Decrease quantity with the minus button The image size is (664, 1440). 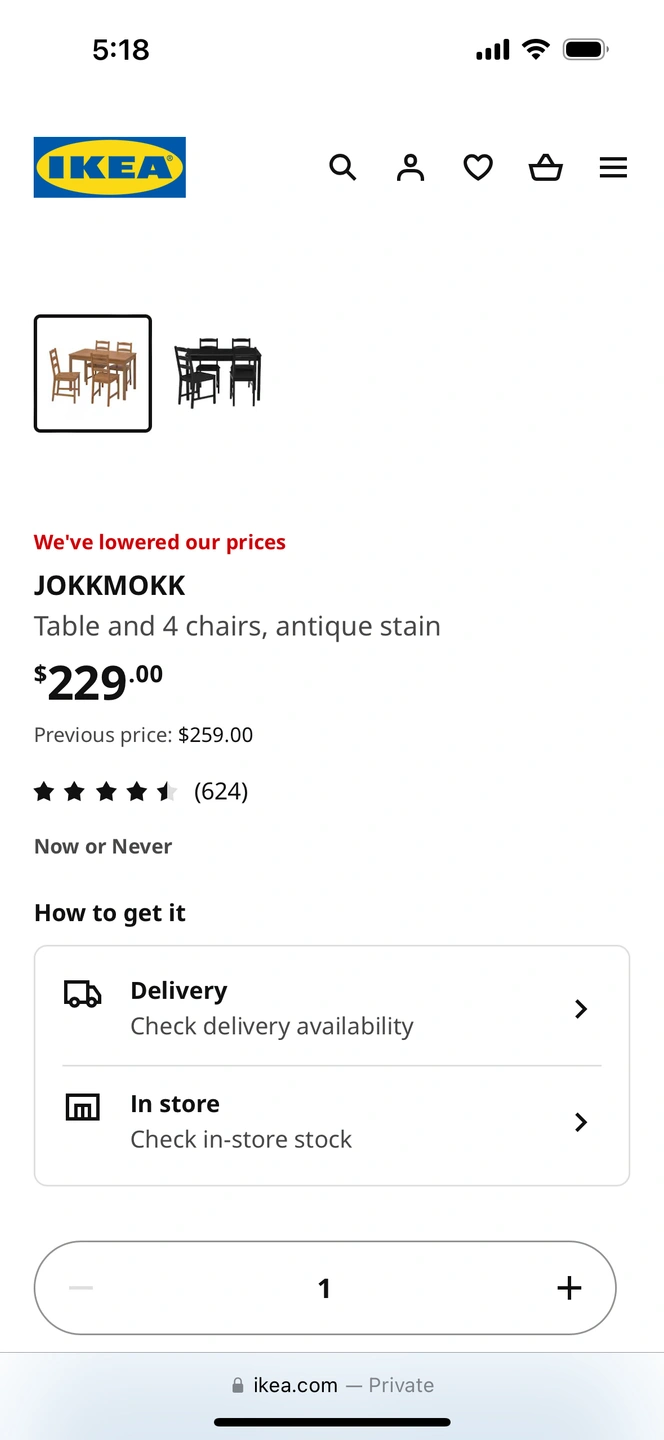81,1288
